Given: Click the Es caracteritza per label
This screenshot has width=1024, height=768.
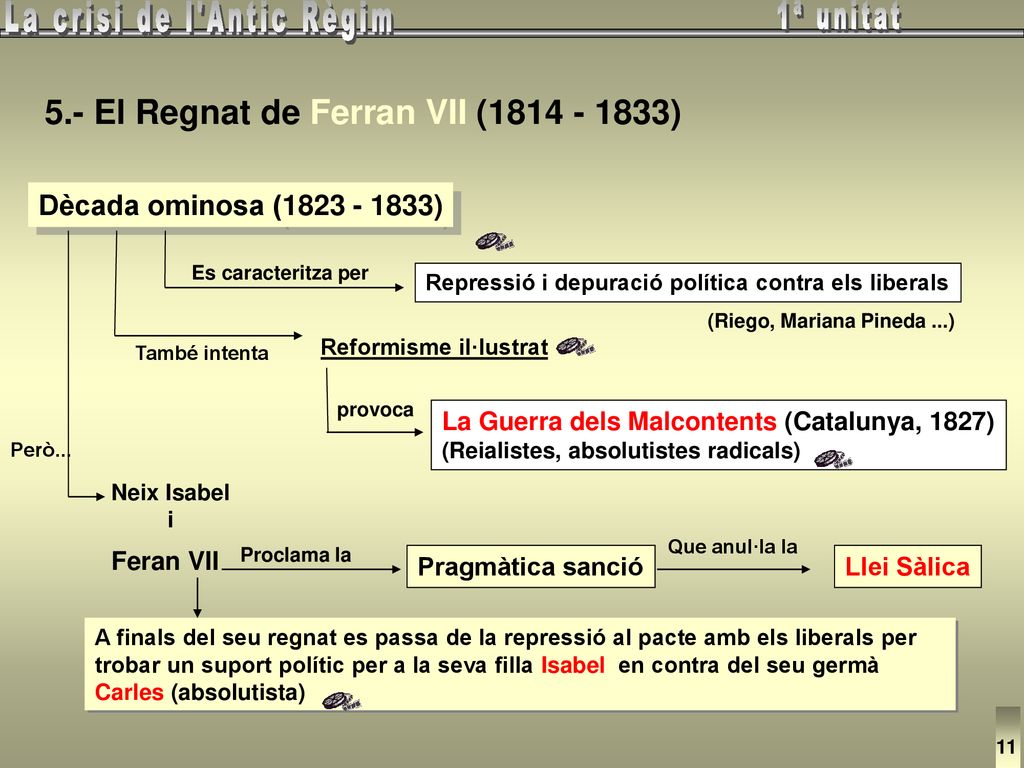Looking at the screenshot, I should click(x=280, y=273).
